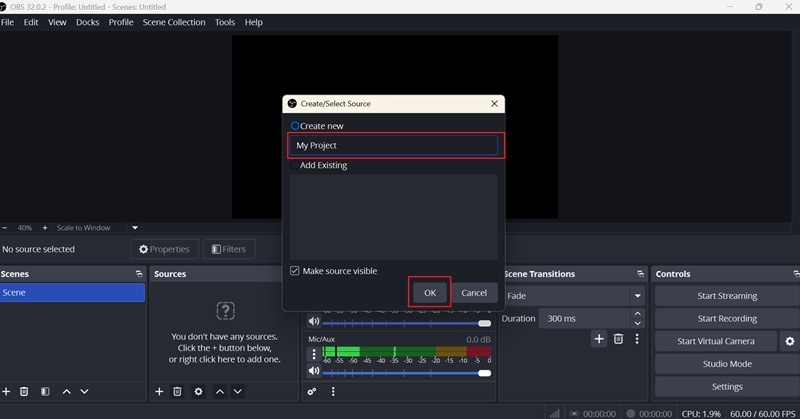Add a source with the plus icon
The width and height of the screenshot is (800, 419).
[x=159, y=391]
